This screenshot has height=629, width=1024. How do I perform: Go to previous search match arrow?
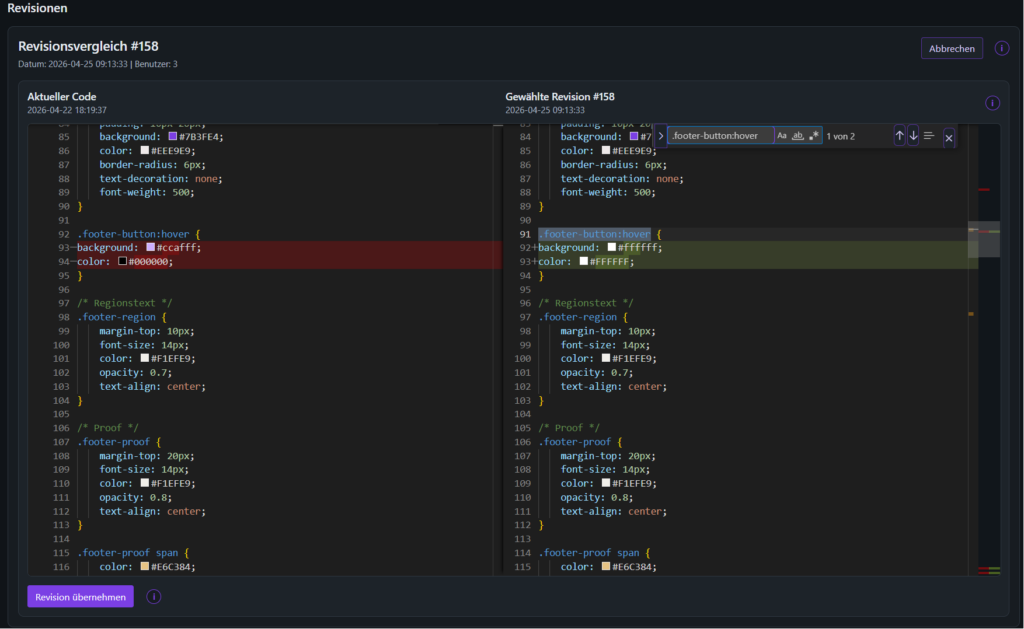899,136
